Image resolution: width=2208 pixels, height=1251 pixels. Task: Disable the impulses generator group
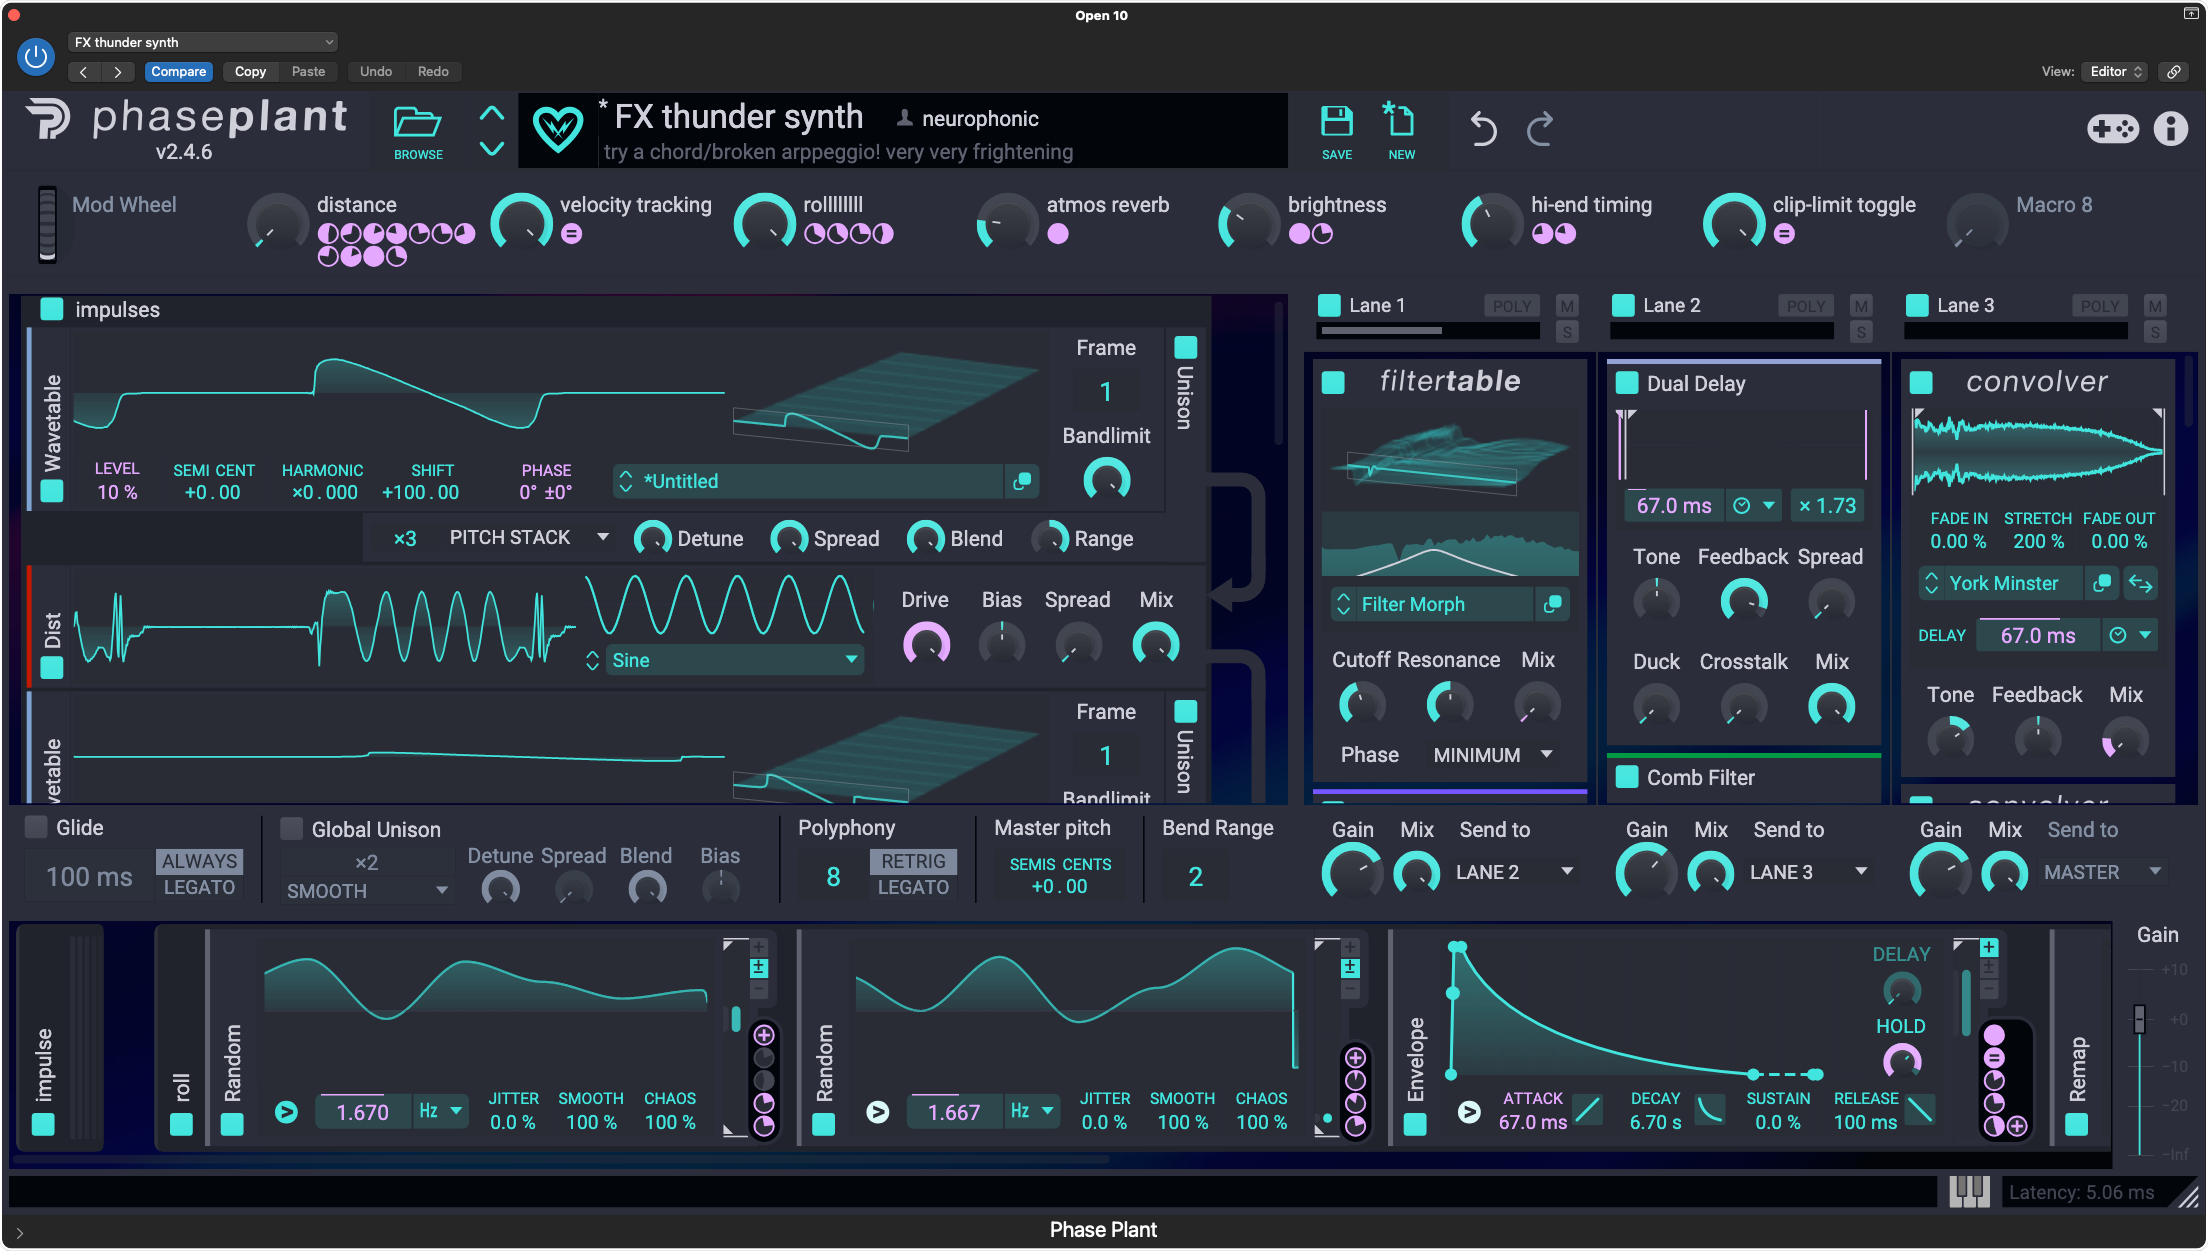(52, 309)
